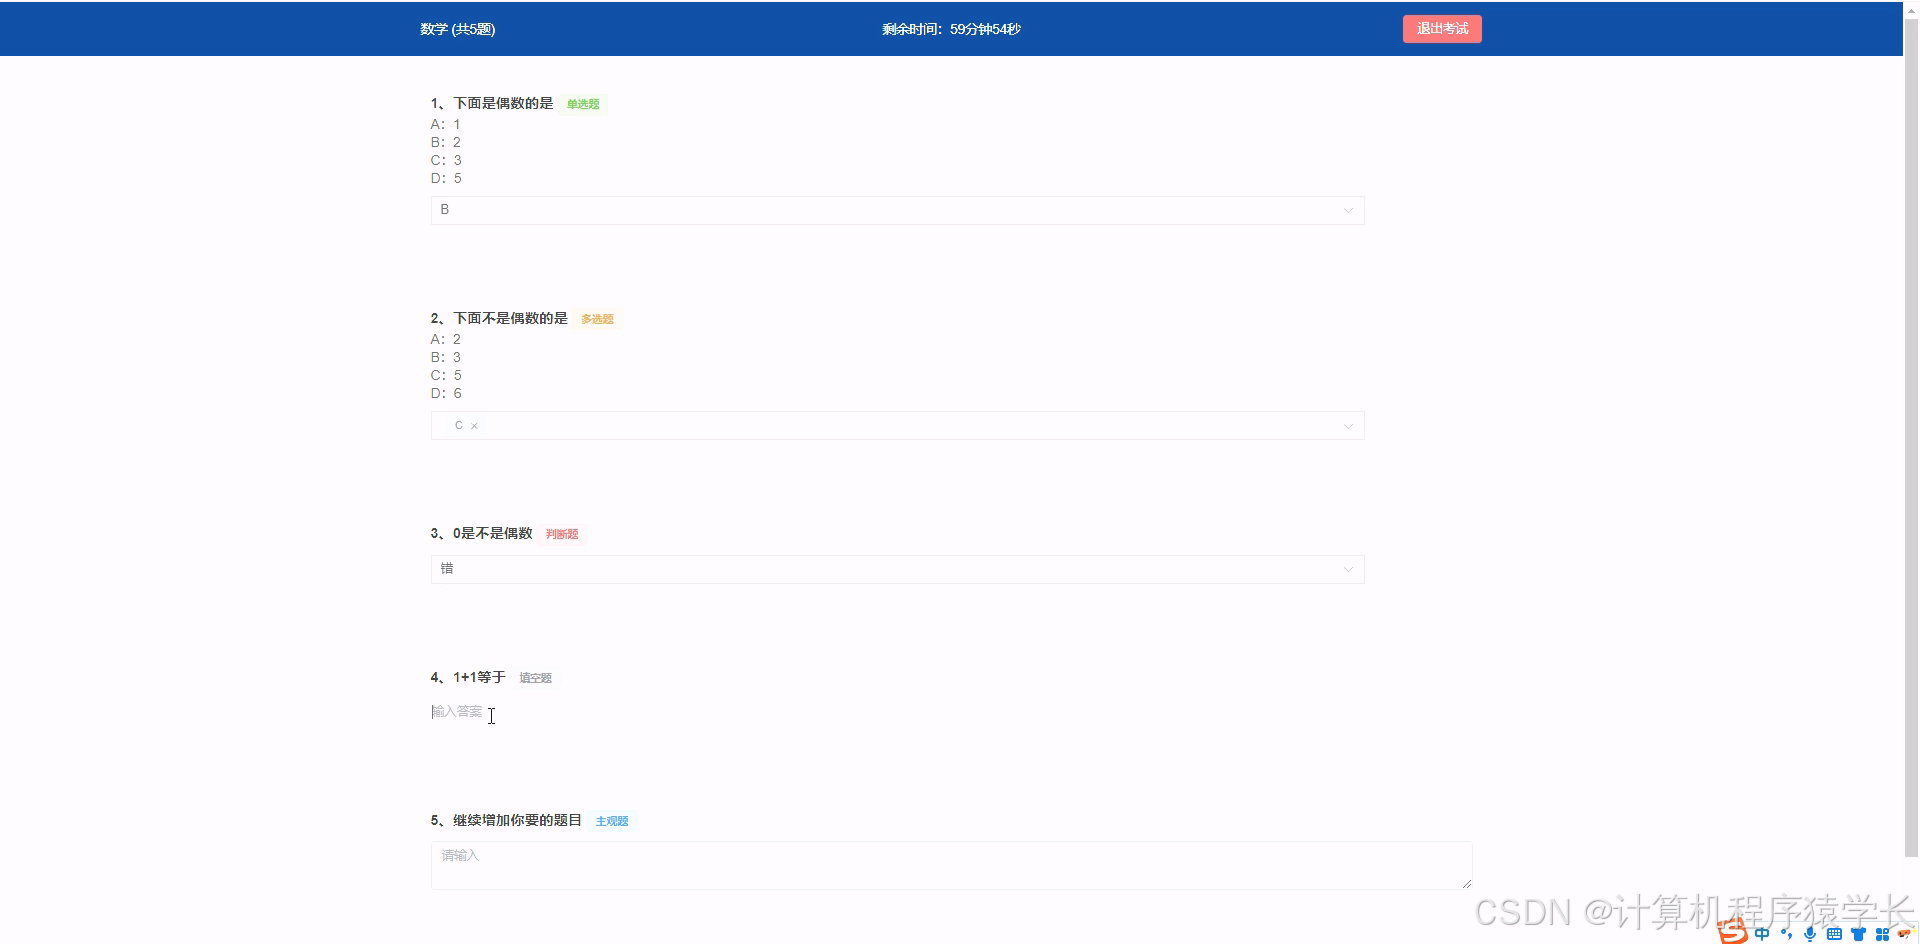This screenshot has height=944, width=1920.
Task: Click question 5 text 继续增加你要的题目
Action: click(x=517, y=820)
